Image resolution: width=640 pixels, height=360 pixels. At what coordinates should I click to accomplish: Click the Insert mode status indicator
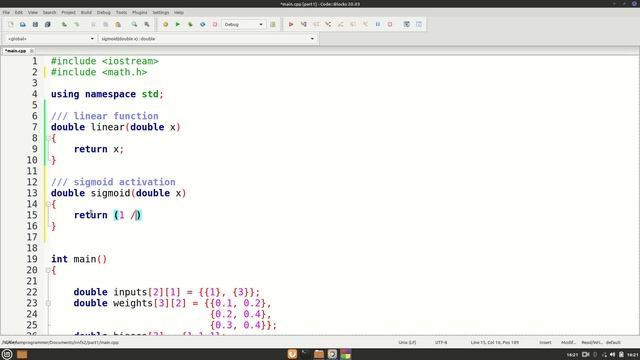tap(545, 342)
